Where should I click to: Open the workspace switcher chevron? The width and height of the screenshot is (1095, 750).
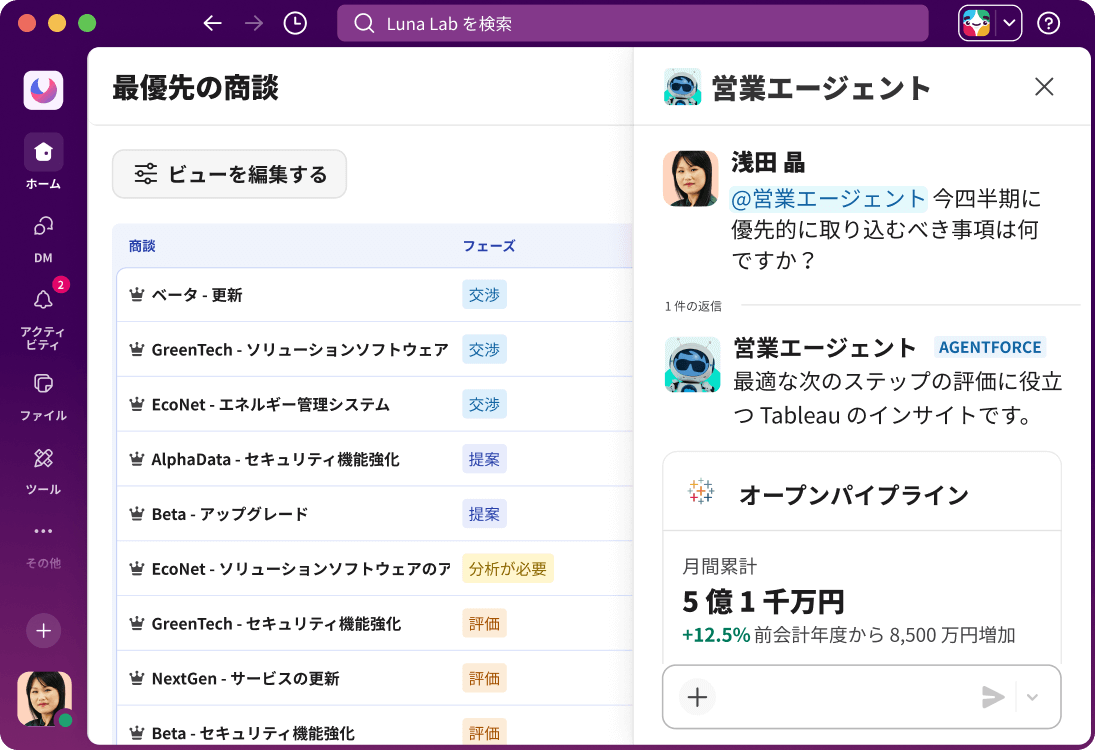1007,22
